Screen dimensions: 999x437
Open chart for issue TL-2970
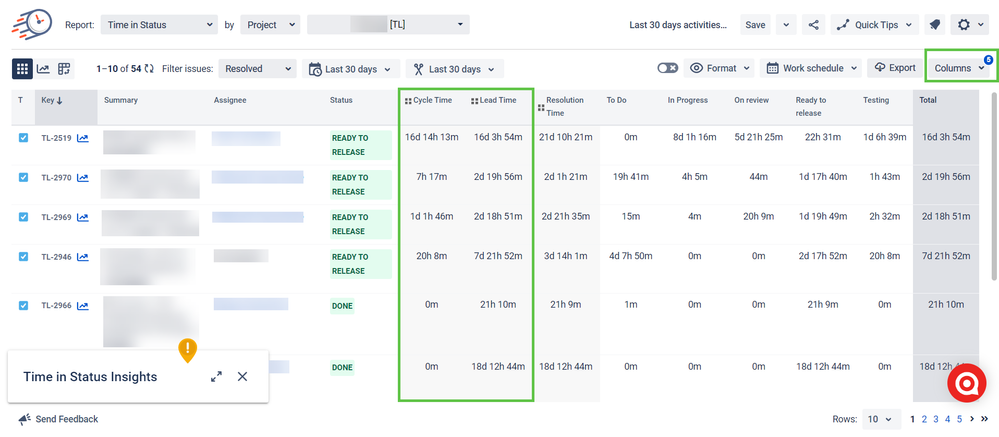click(x=83, y=177)
